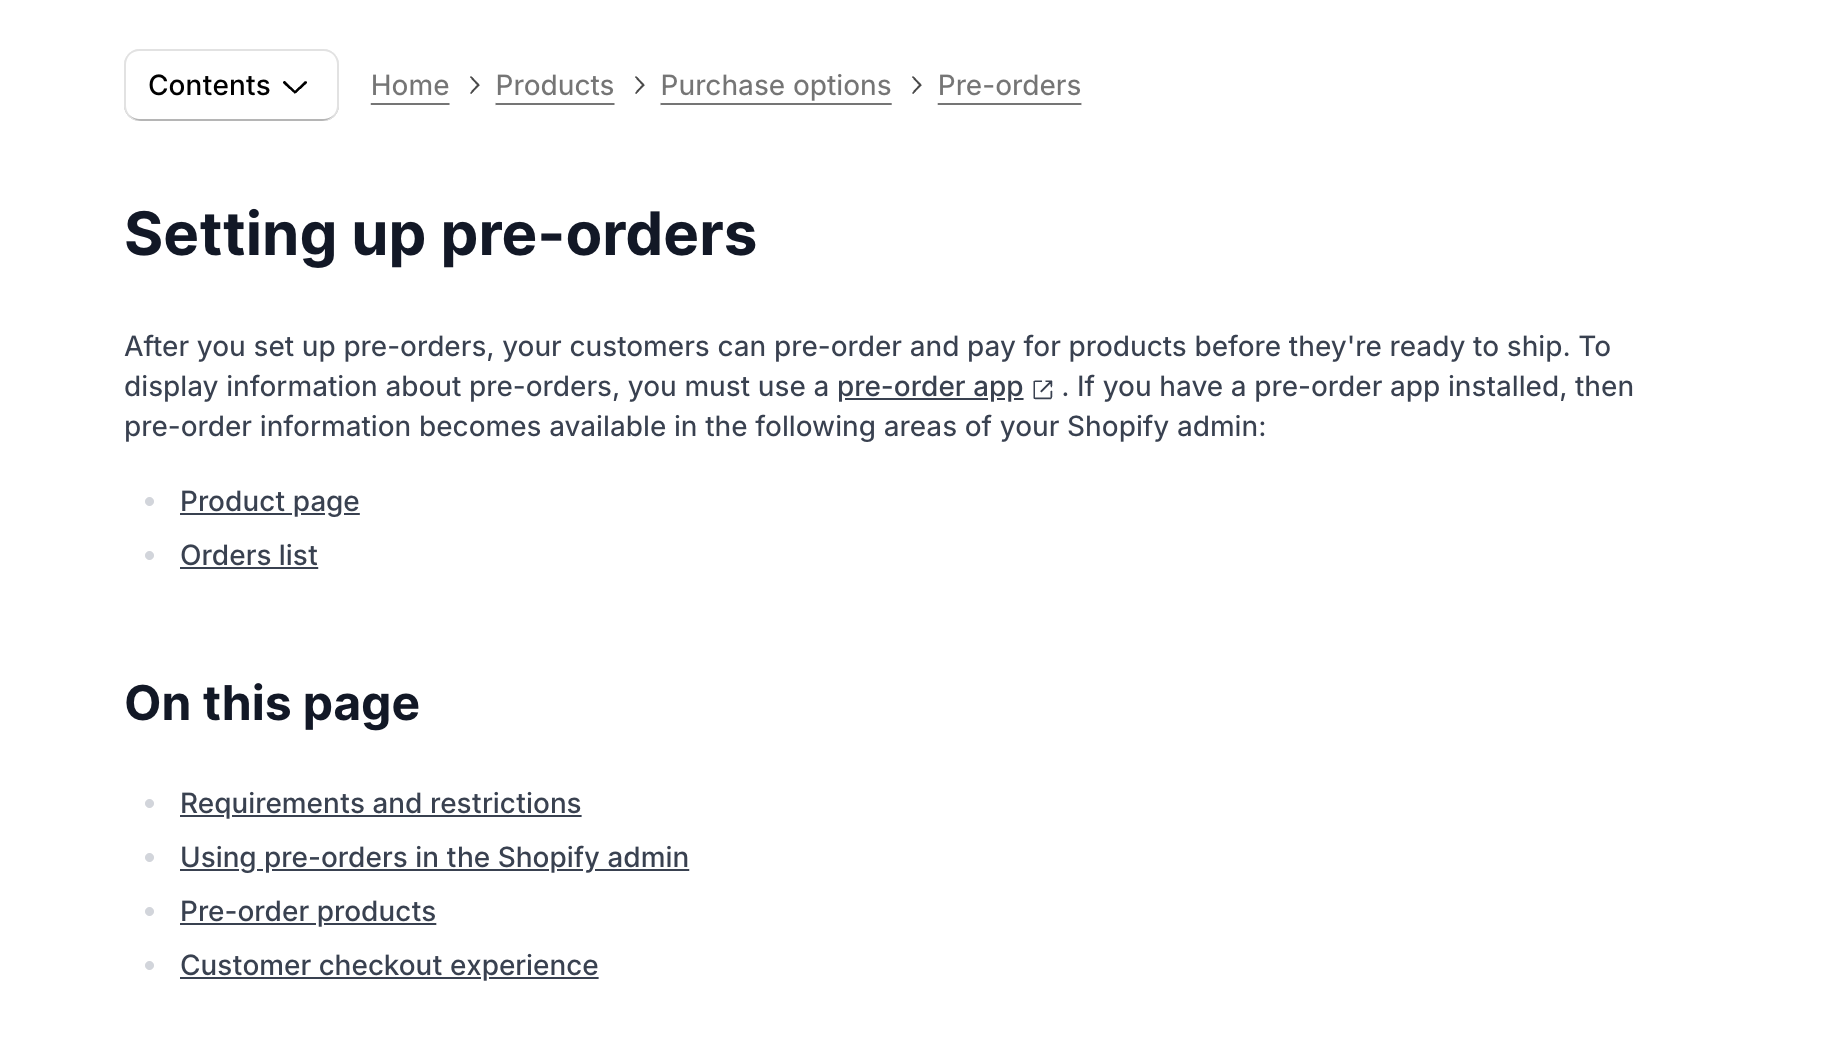
Task: Click the Setting up pre-orders heading
Action: (x=440, y=235)
